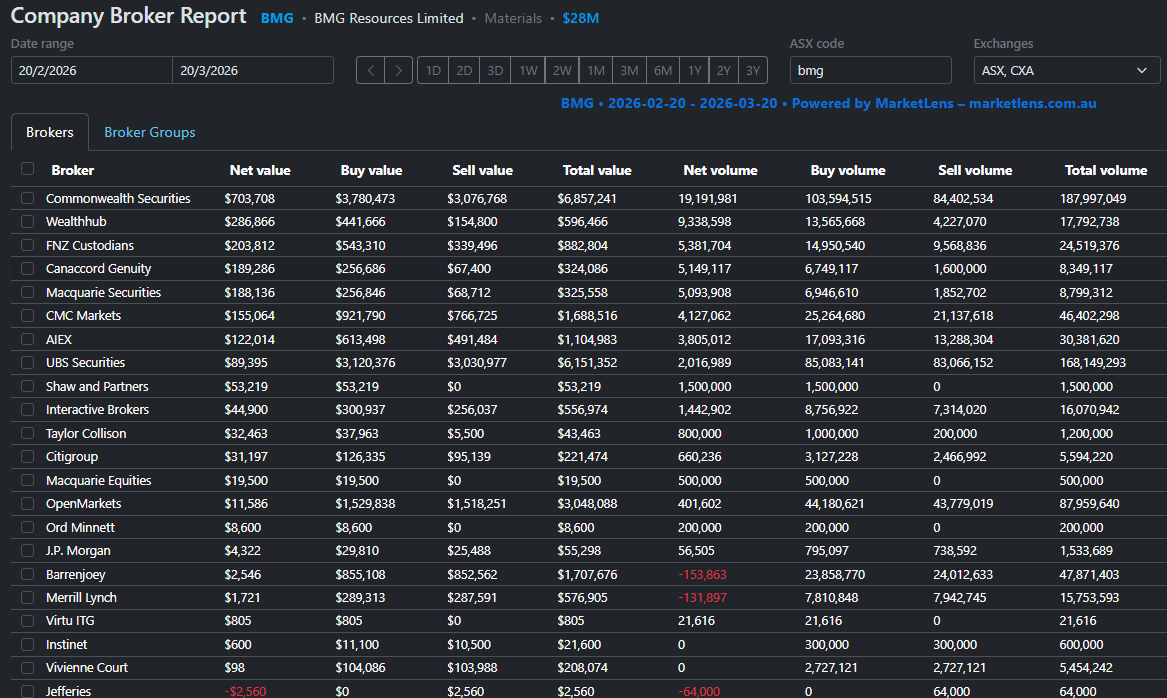The height and width of the screenshot is (698, 1167).
Task: Check the Canaccord Genuity row checkbox
Action: pos(28,269)
